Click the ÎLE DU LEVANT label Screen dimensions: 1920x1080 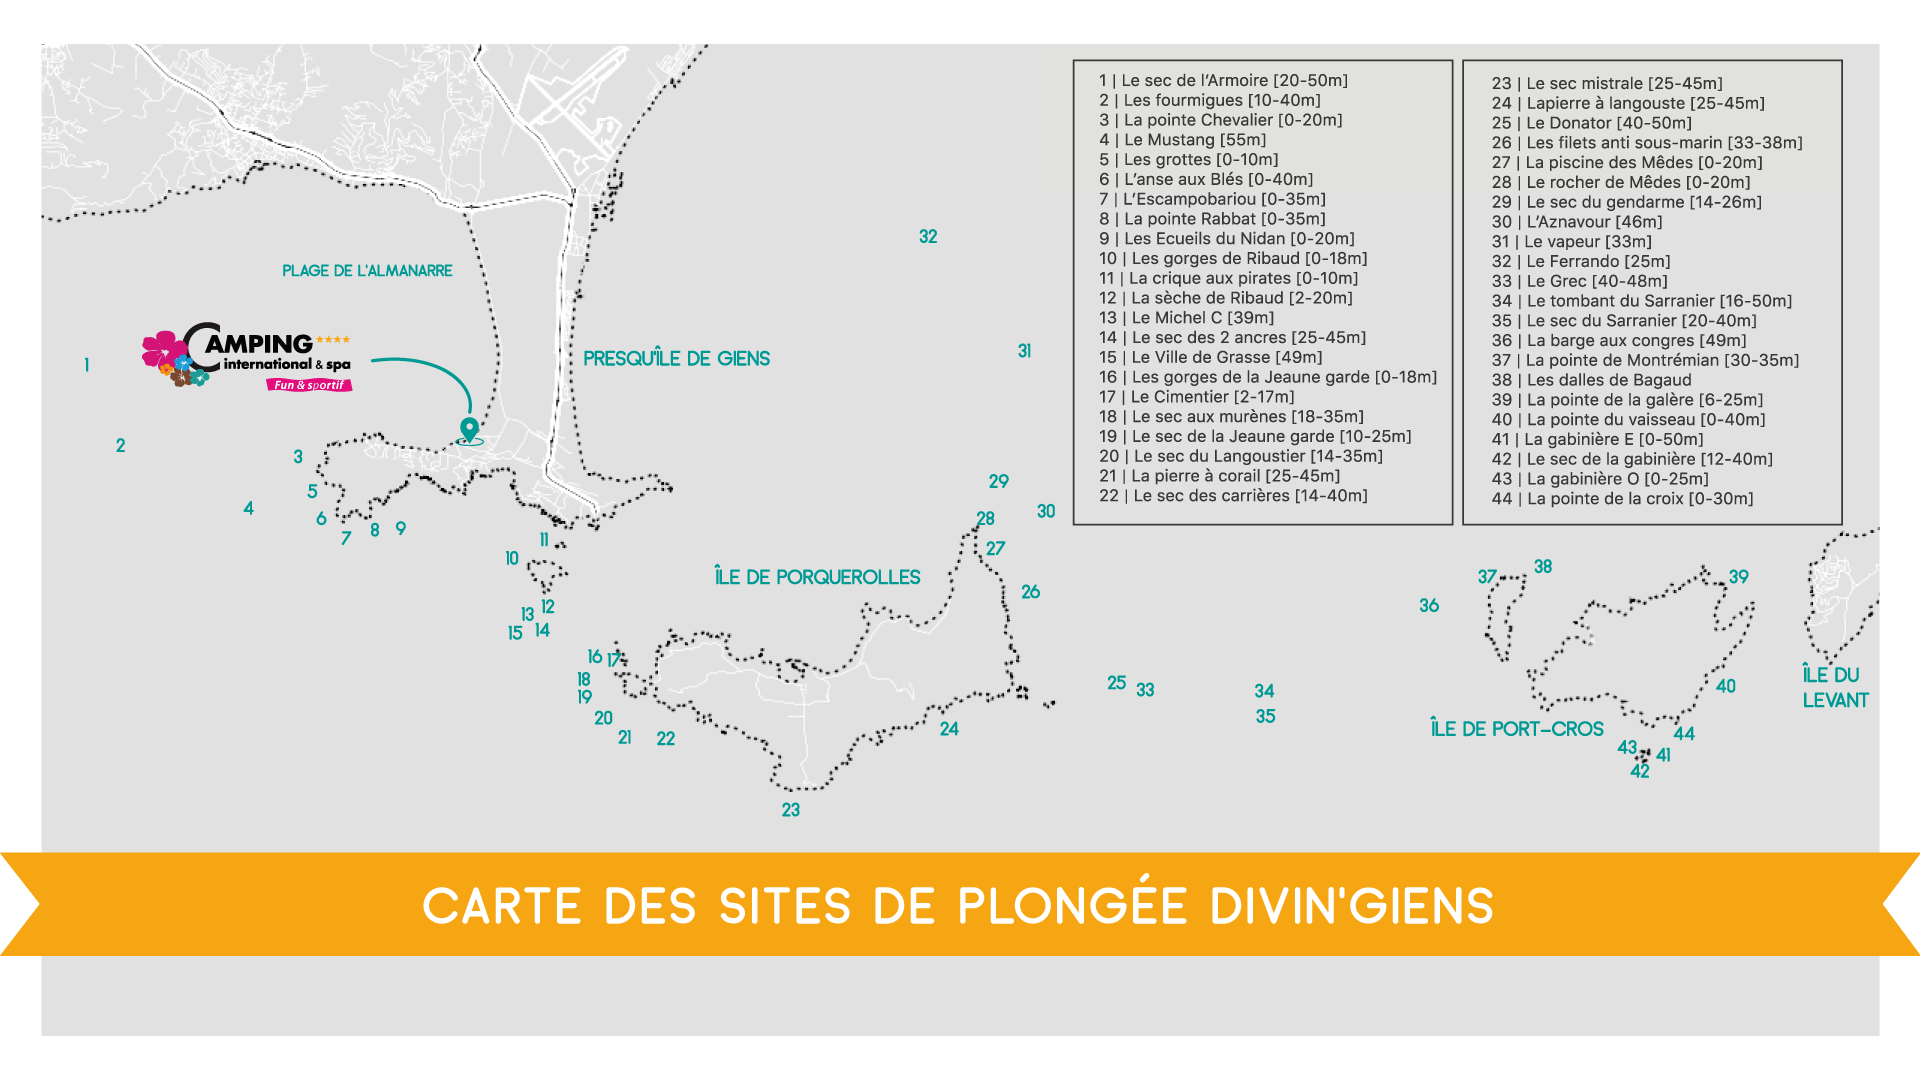(x=1835, y=687)
